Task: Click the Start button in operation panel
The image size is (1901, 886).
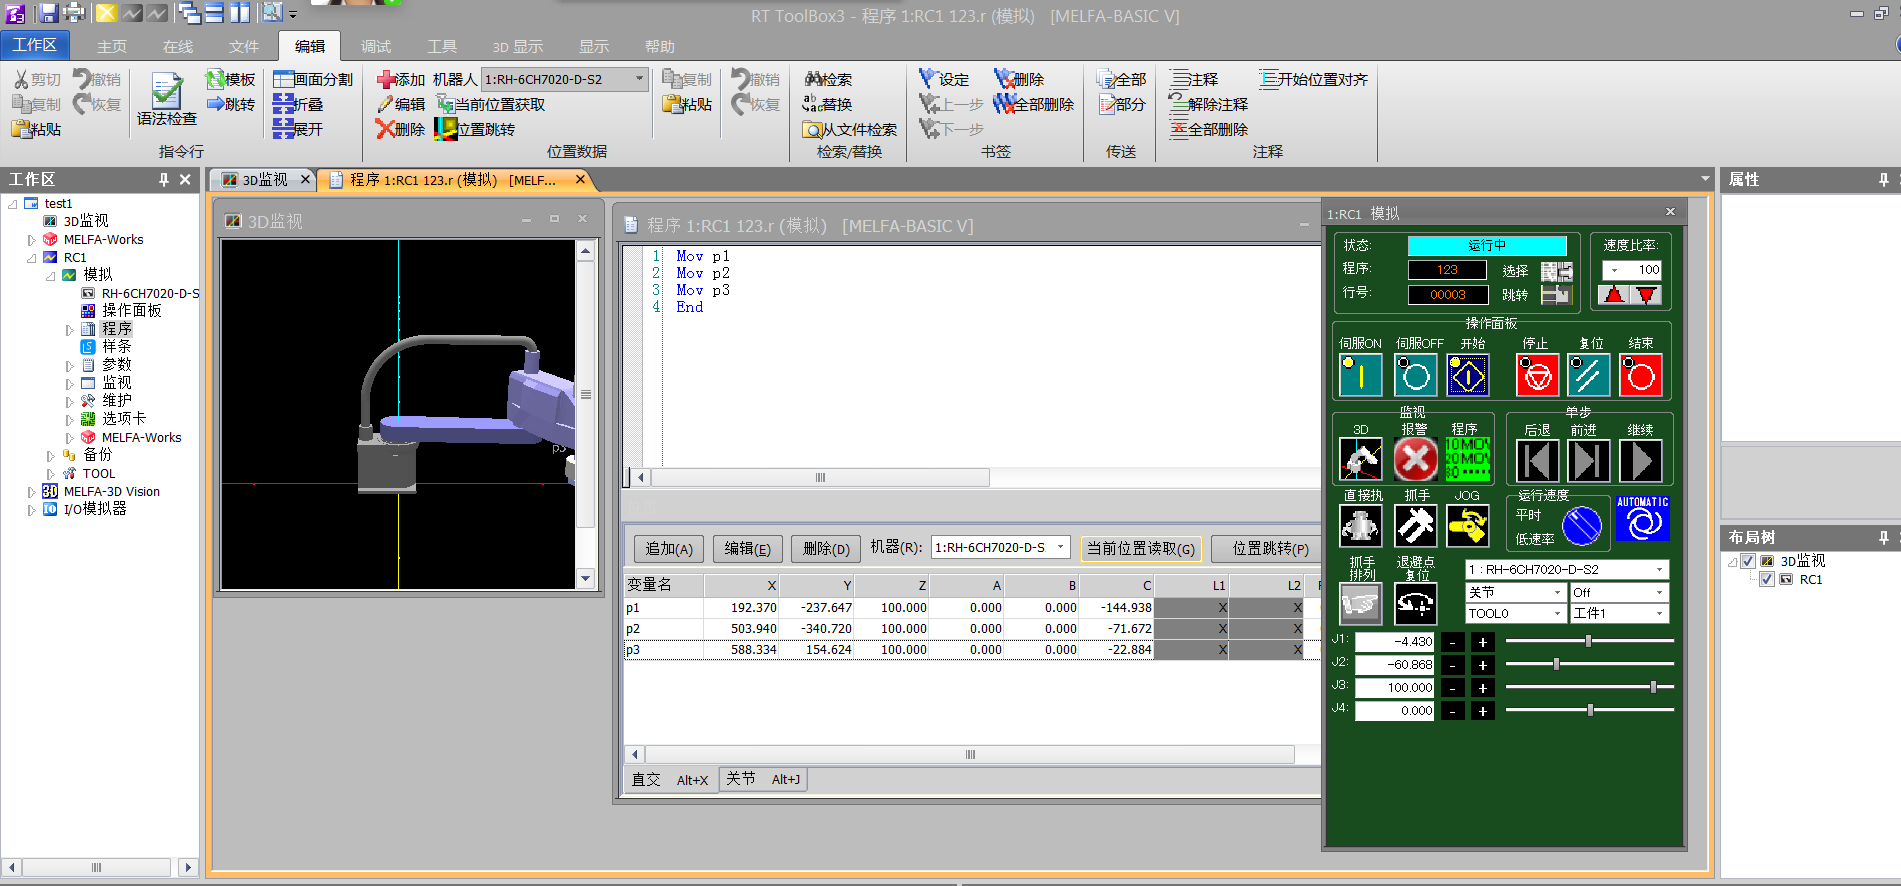Action: tap(1468, 376)
